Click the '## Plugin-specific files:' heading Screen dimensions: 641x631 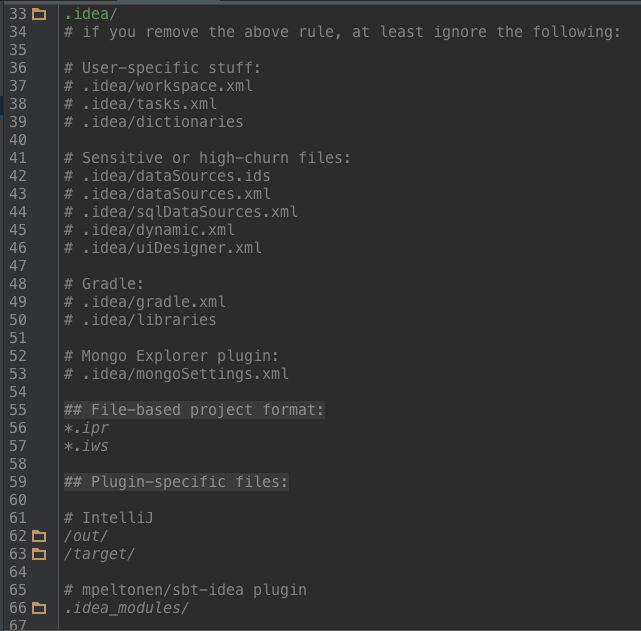coord(176,482)
